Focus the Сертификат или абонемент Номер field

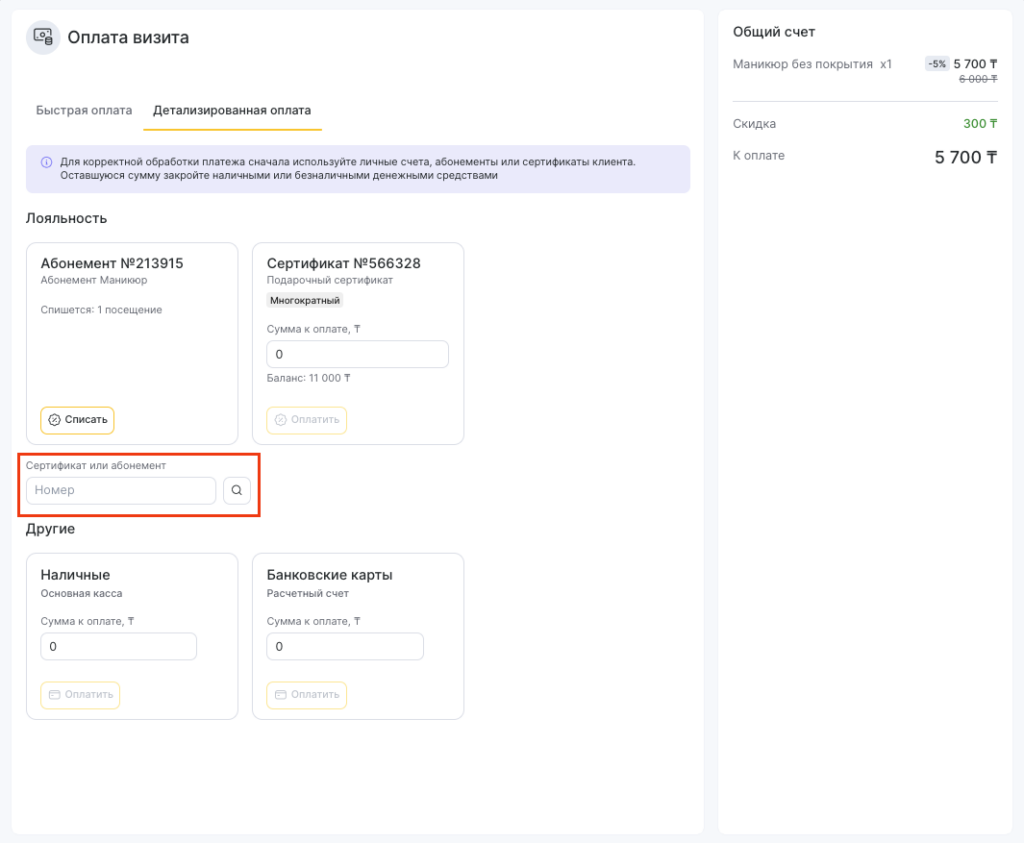tap(121, 491)
